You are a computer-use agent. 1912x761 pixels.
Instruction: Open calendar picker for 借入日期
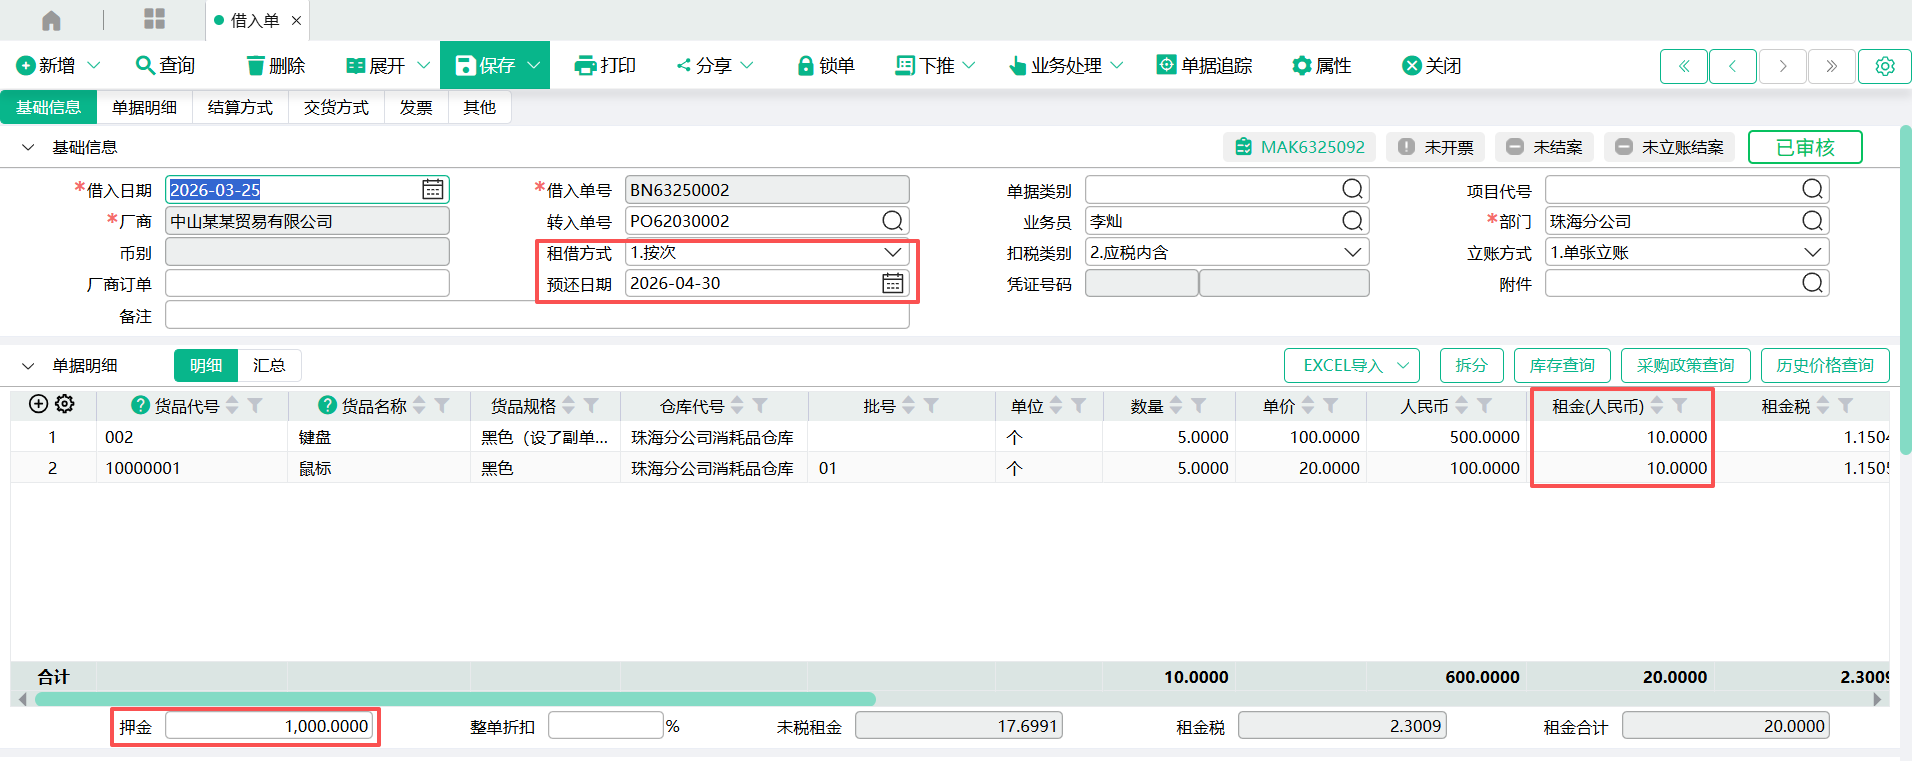(x=432, y=190)
